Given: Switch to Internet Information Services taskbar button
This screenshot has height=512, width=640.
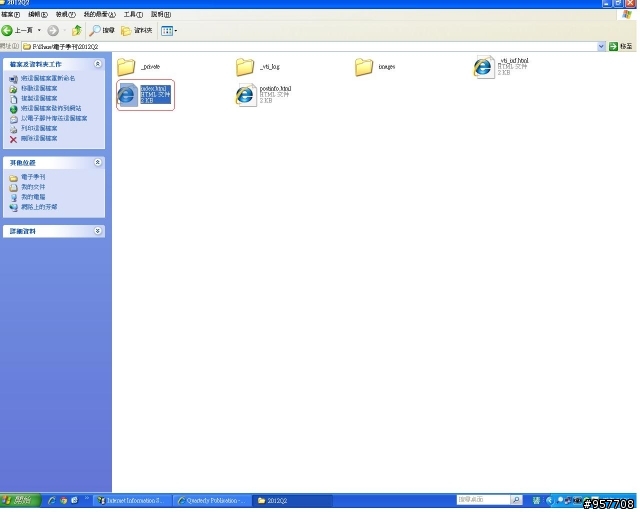Looking at the screenshot, I should [x=133, y=500].
